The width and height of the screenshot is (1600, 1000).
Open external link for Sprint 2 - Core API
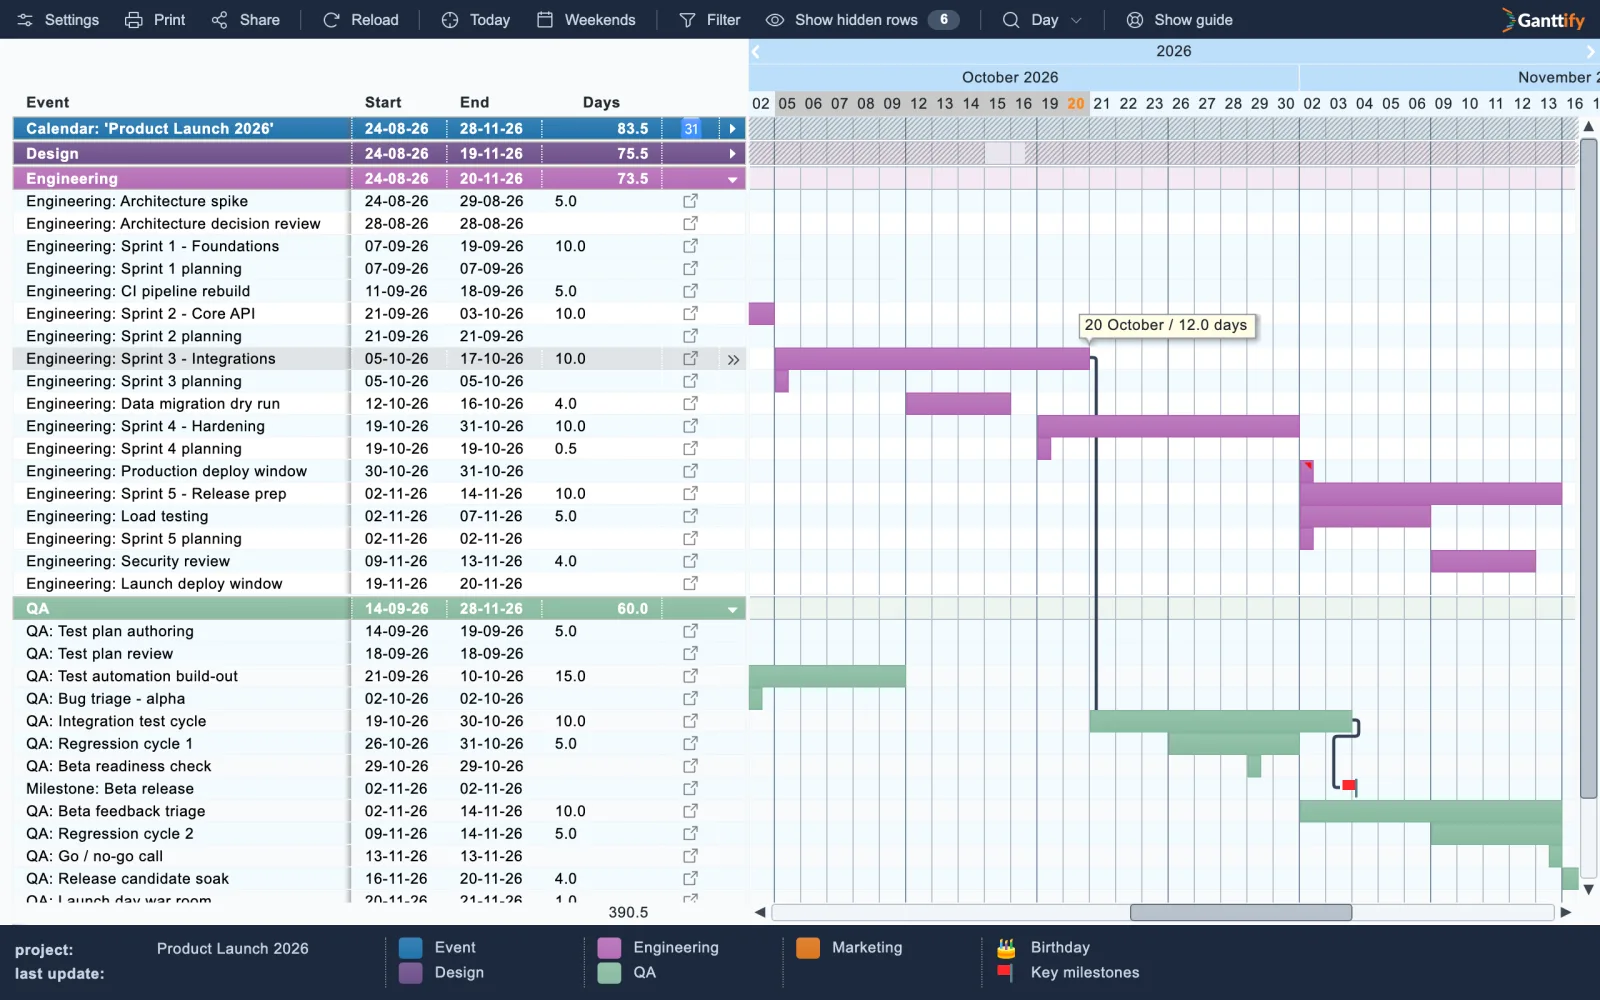[x=690, y=314]
